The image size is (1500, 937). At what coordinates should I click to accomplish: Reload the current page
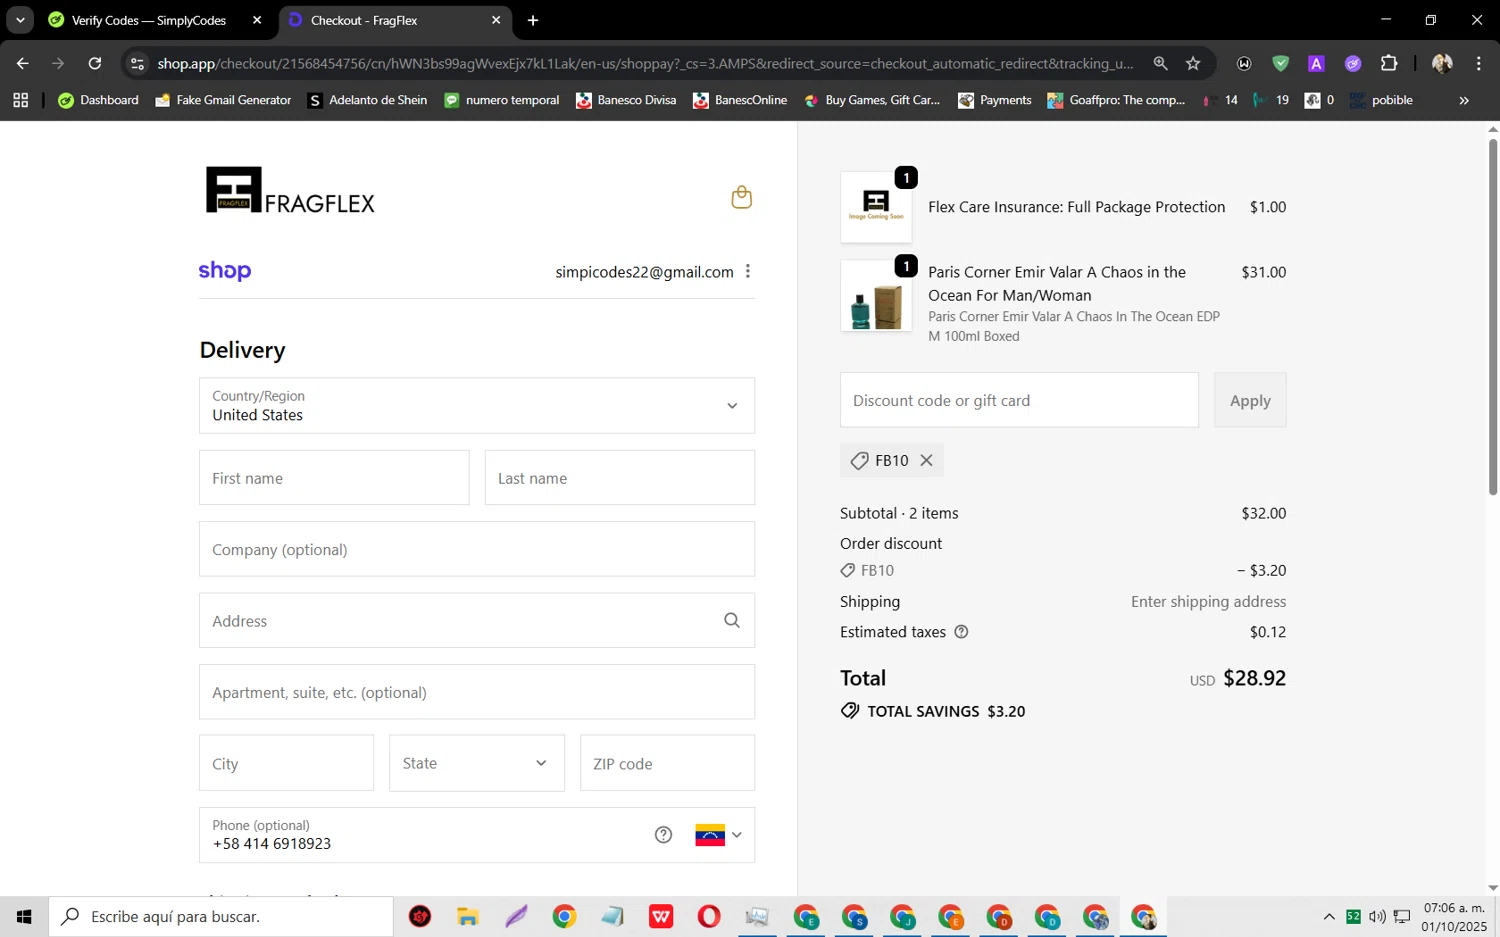click(x=95, y=63)
